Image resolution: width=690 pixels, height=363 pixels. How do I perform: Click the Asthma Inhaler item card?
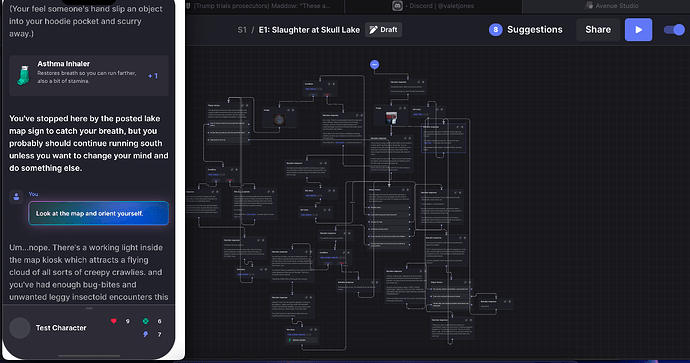[89, 75]
